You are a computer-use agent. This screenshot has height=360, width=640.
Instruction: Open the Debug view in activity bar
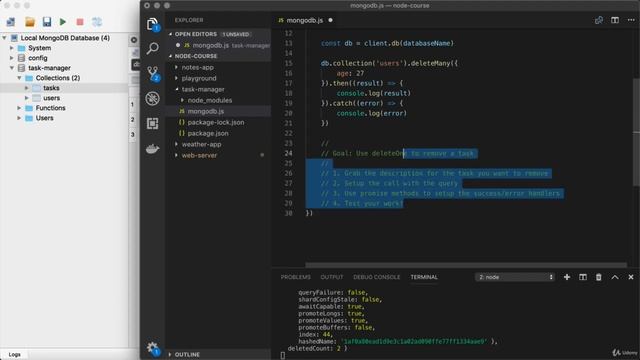(152, 98)
